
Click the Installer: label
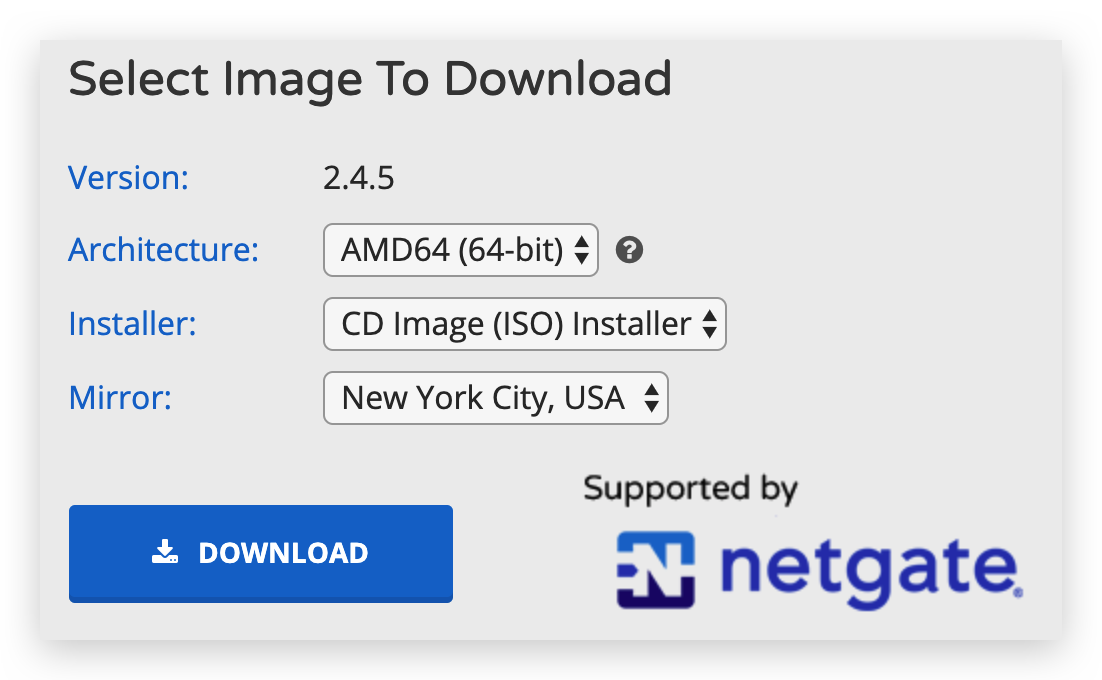(132, 324)
